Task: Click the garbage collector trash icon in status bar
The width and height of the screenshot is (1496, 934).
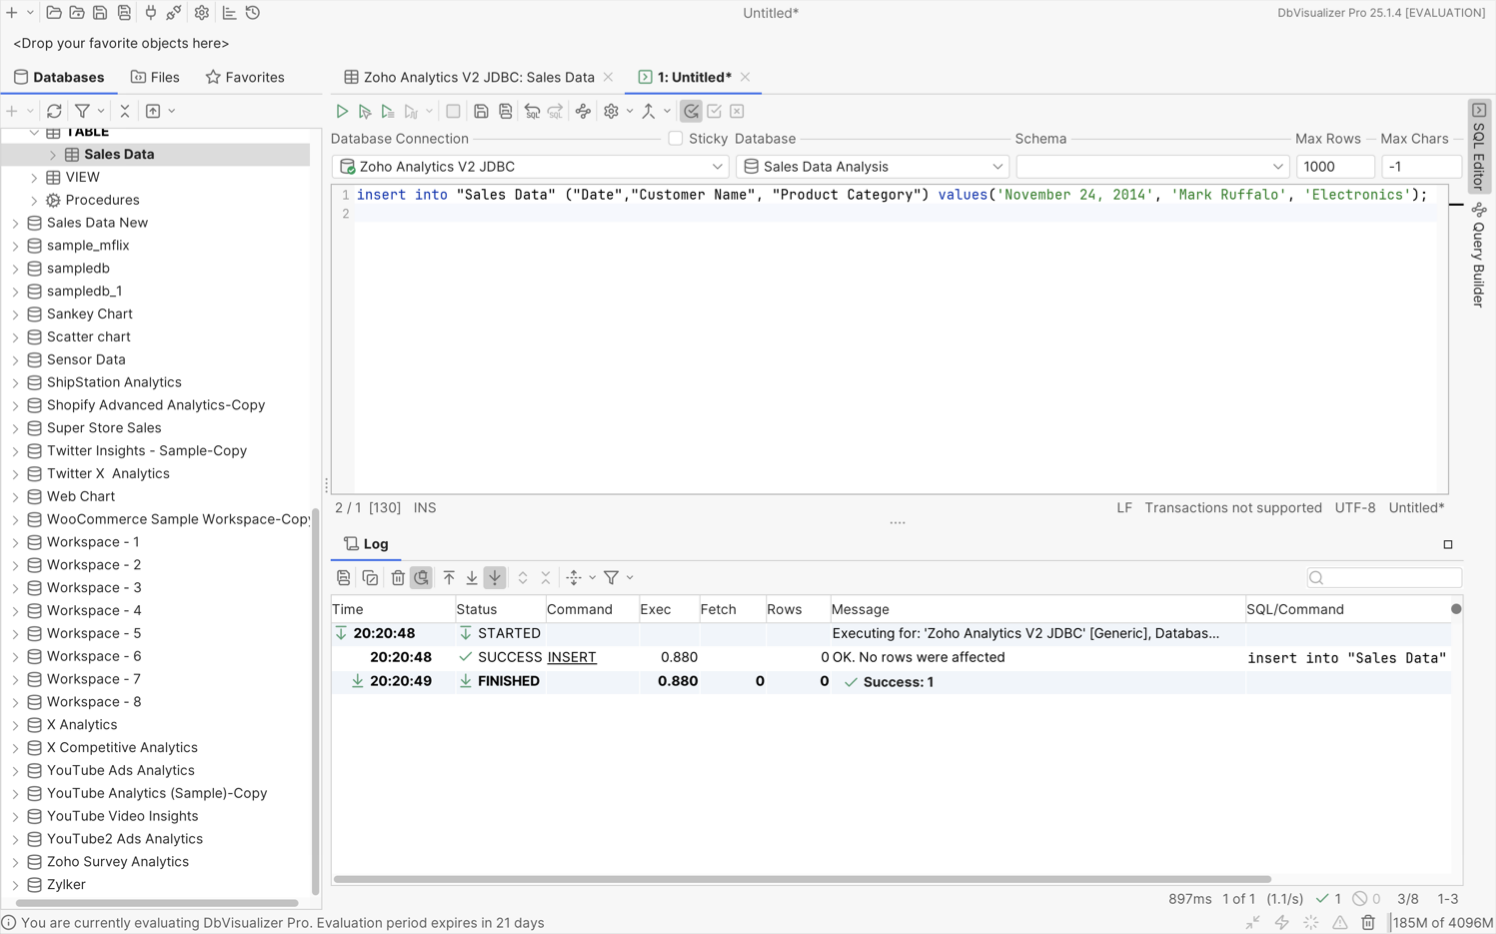Action: [1368, 922]
